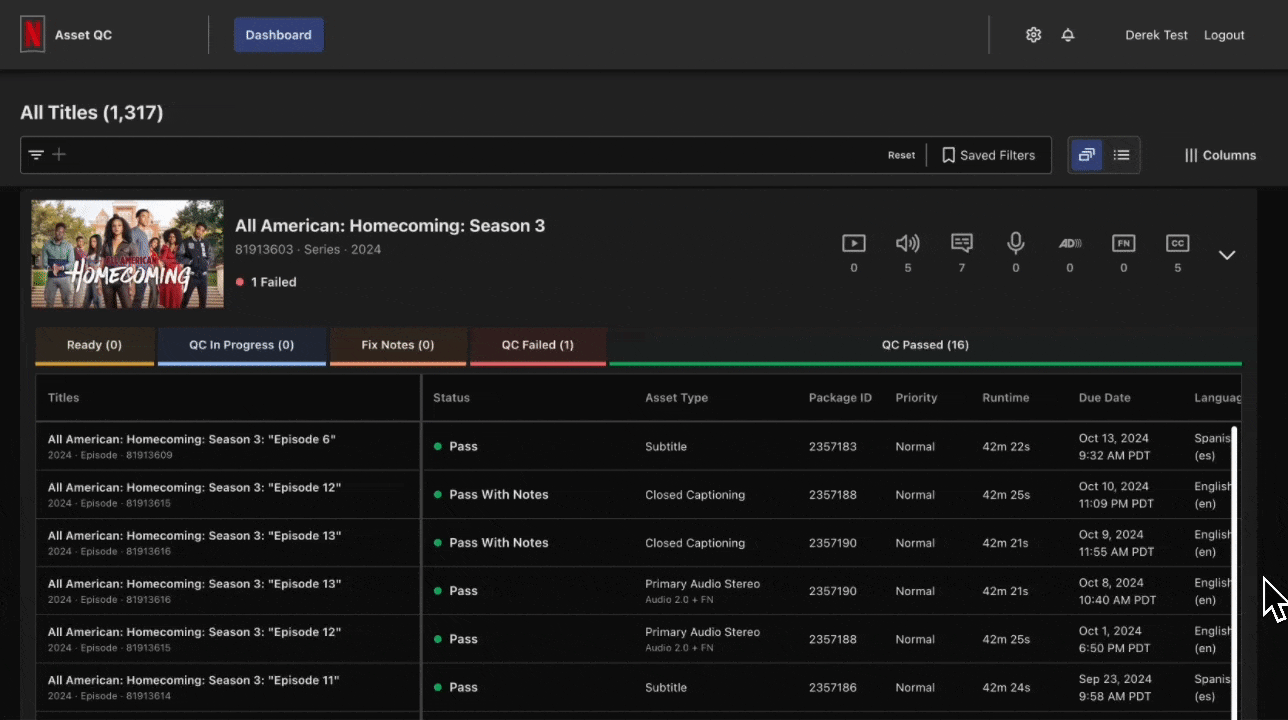Select the Fix Notes (0) tab
Viewport: 1288px width, 720px height.
[398, 345]
